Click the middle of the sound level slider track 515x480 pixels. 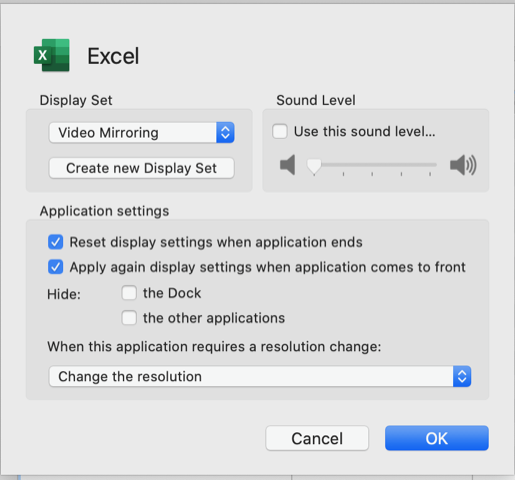point(372,164)
